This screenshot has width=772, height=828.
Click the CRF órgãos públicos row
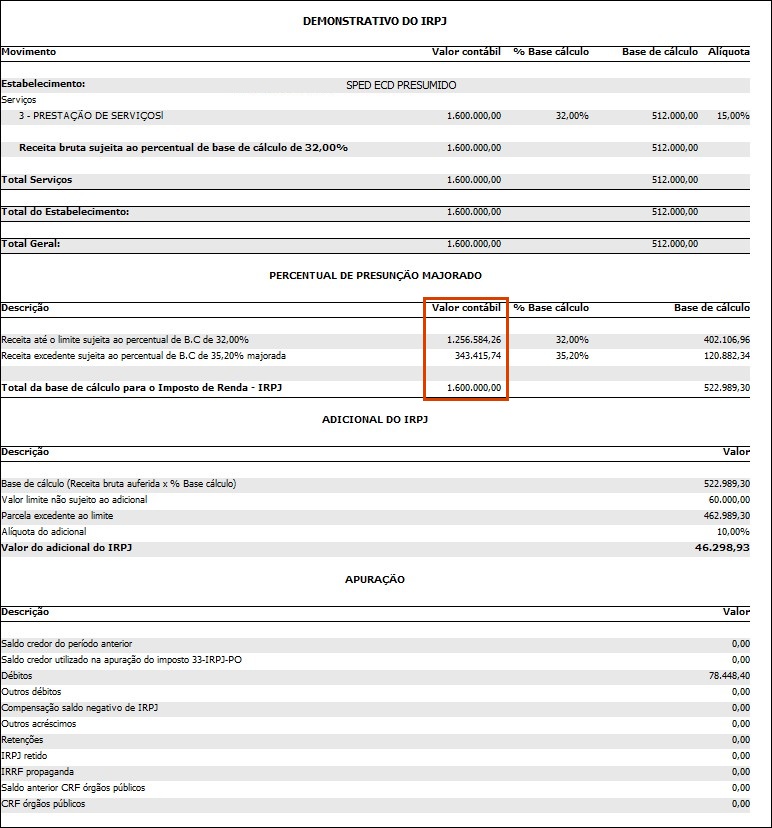point(375,804)
